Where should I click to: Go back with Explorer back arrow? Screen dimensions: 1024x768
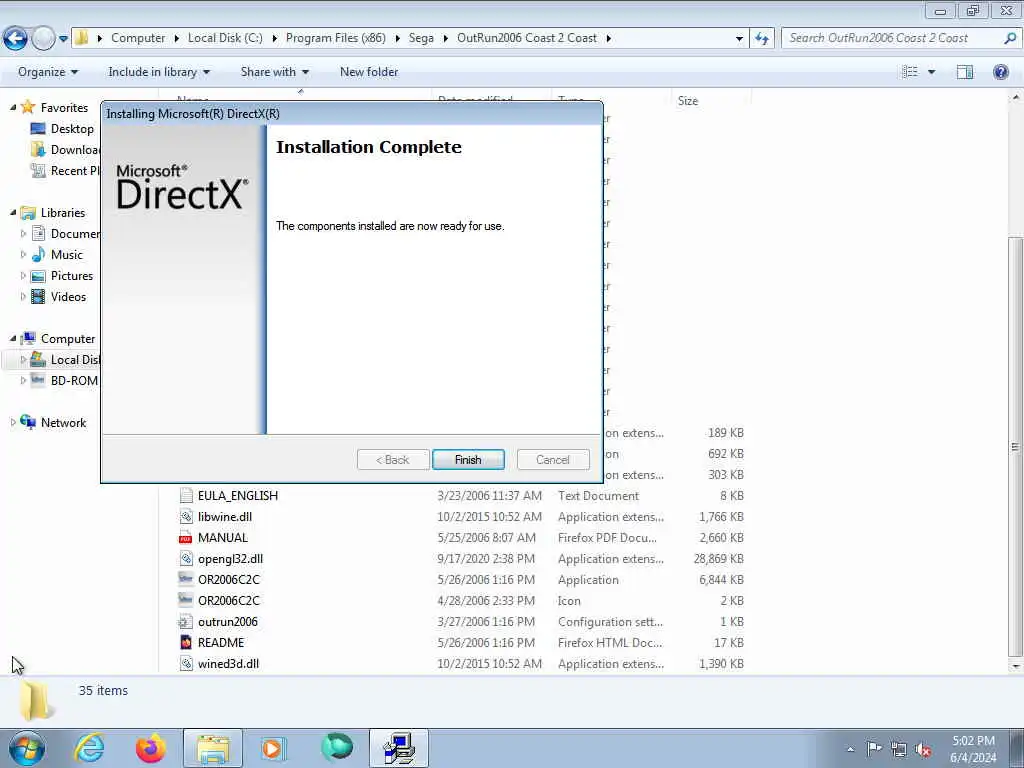(x=15, y=39)
